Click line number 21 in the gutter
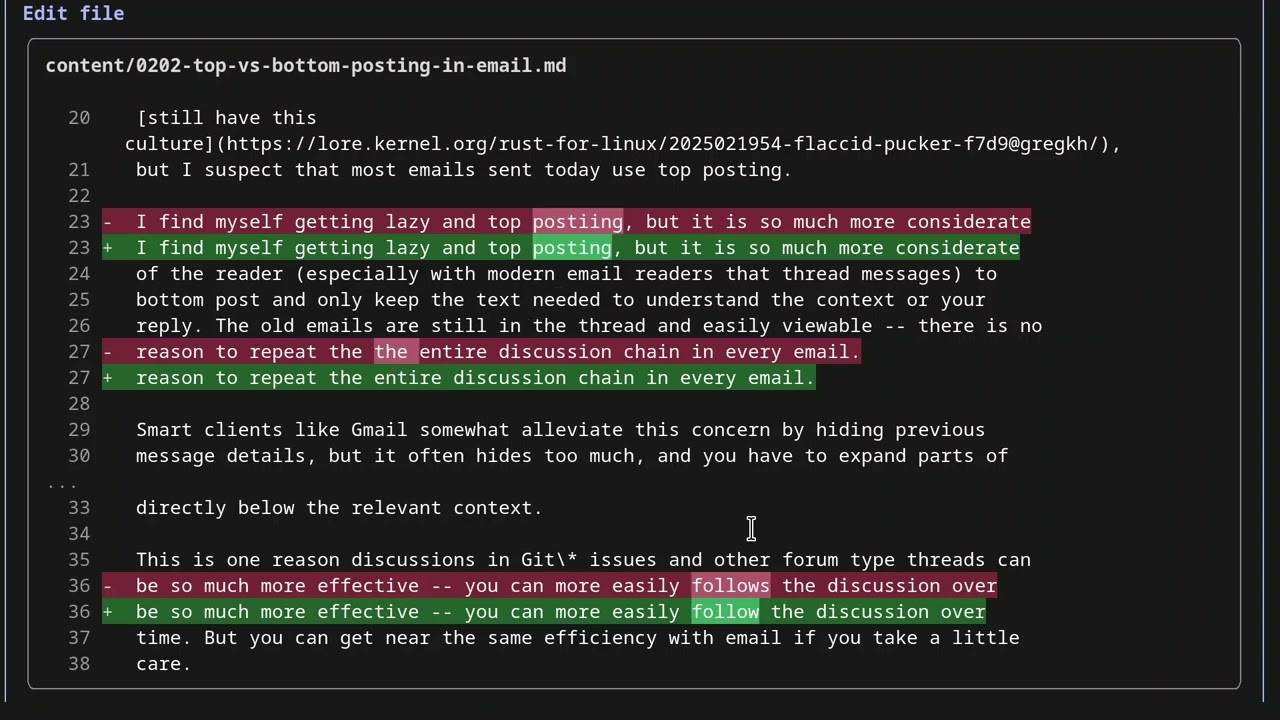1280x720 pixels. 79,170
